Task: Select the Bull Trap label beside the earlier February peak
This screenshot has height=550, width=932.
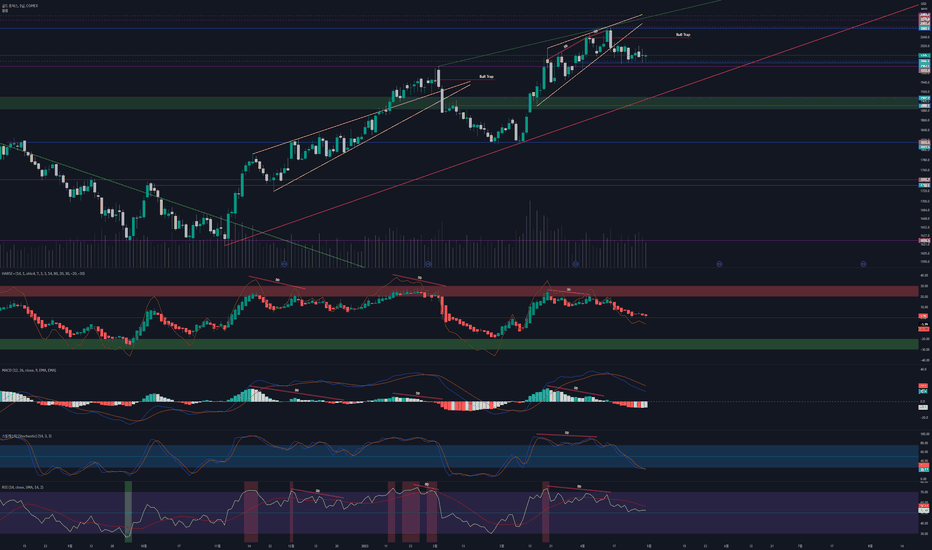Action: click(486, 77)
